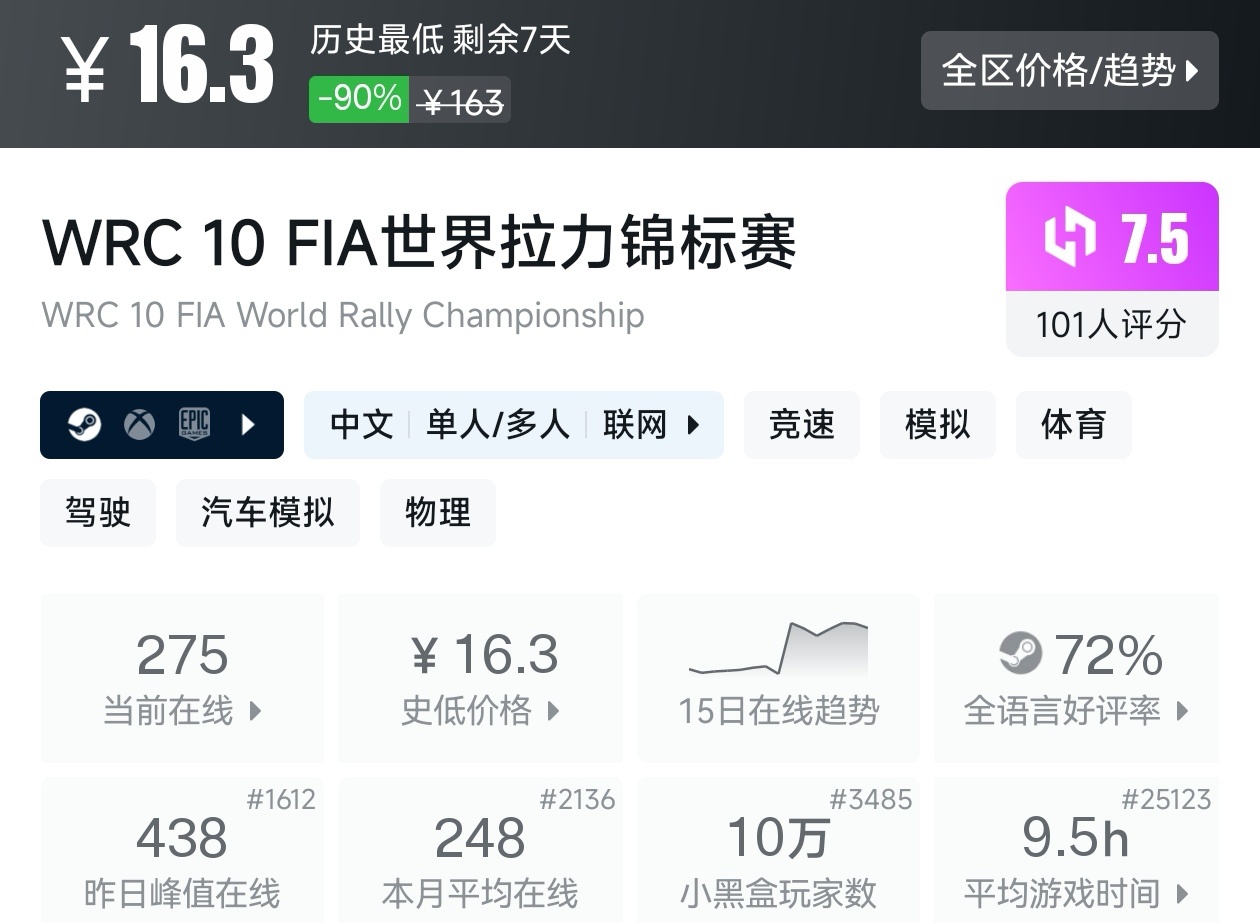The height and width of the screenshot is (923, 1260).
Task: Expand the 中文 单人/多人 联网 info arrow
Action: [694, 425]
